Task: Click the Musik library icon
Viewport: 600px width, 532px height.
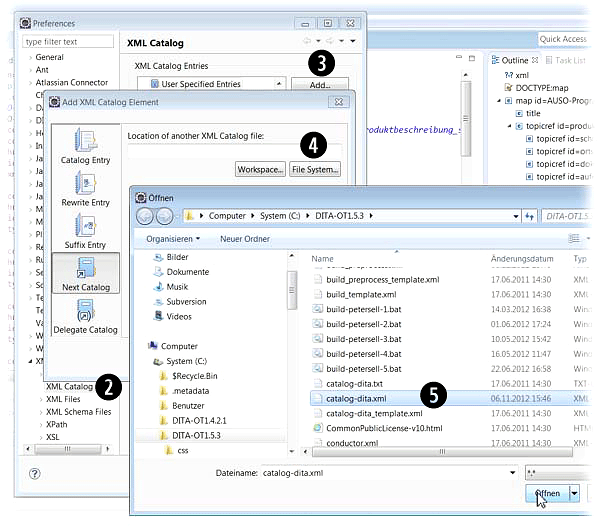Action: tap(158, 287)
